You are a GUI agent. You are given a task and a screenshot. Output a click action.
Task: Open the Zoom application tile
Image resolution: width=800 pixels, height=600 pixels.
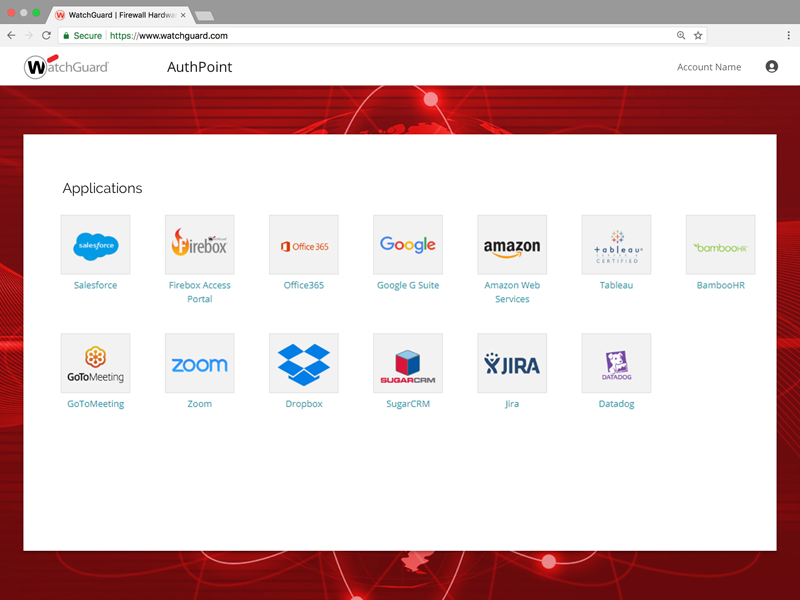(199, 364)
